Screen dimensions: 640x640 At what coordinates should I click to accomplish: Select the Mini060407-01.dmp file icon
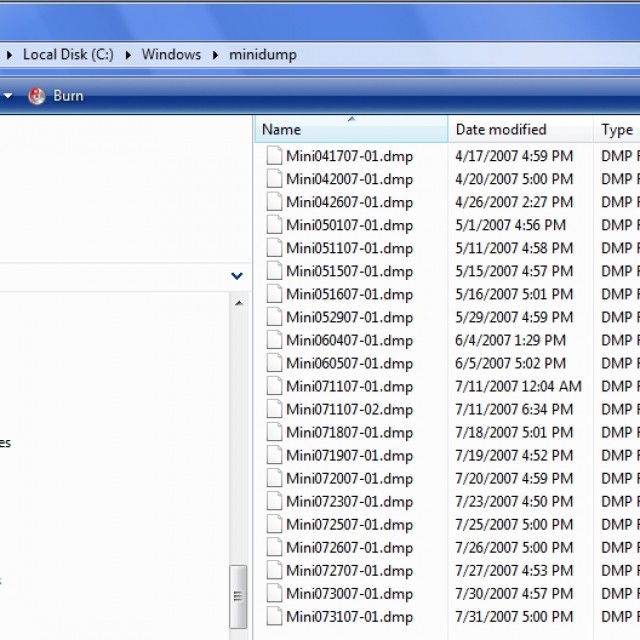pyautogui.click(x=275, y=340)
